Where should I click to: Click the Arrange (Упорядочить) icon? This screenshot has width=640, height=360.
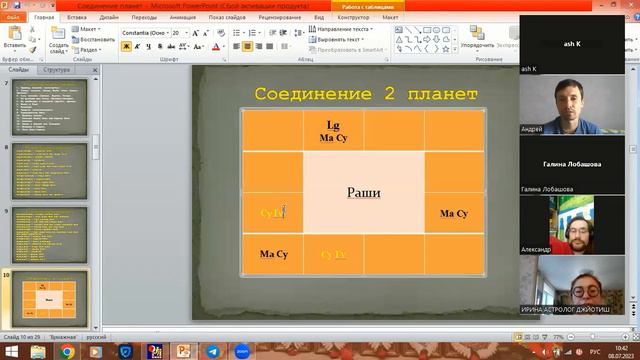click(477, 33)
